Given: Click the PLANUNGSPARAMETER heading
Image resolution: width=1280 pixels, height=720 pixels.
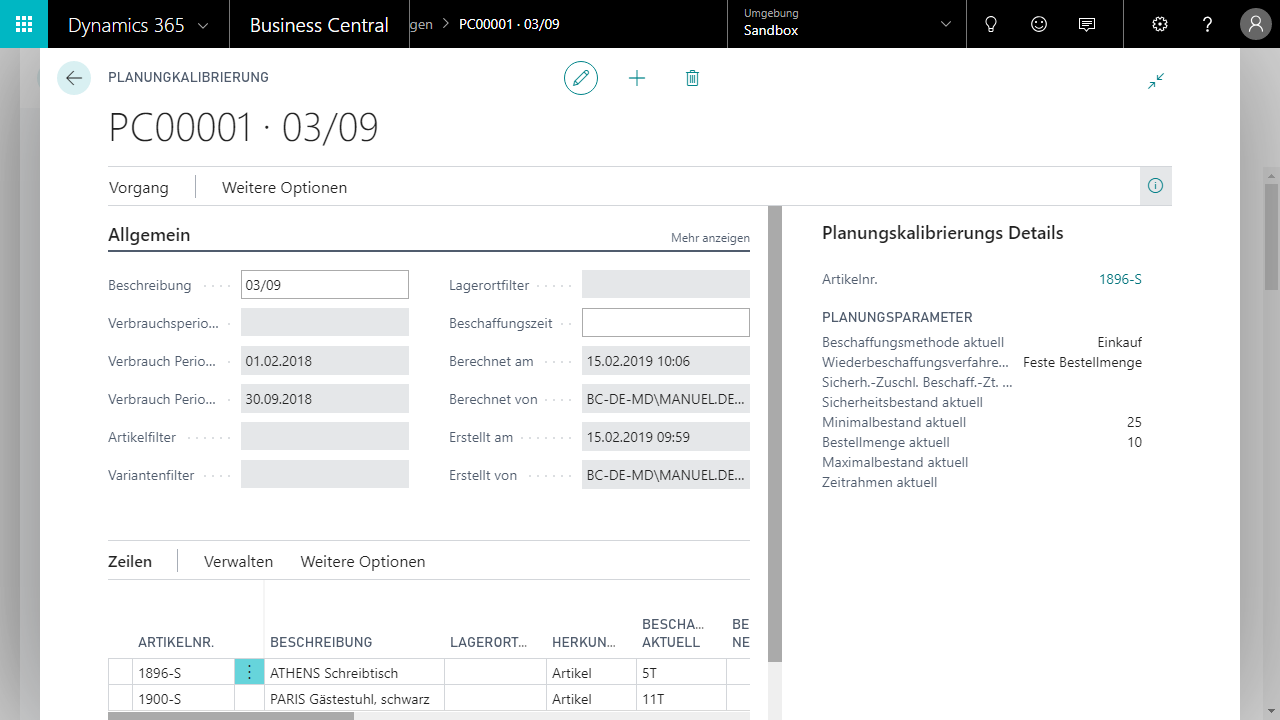Looking at the screenshot, I should click(897, 317).
